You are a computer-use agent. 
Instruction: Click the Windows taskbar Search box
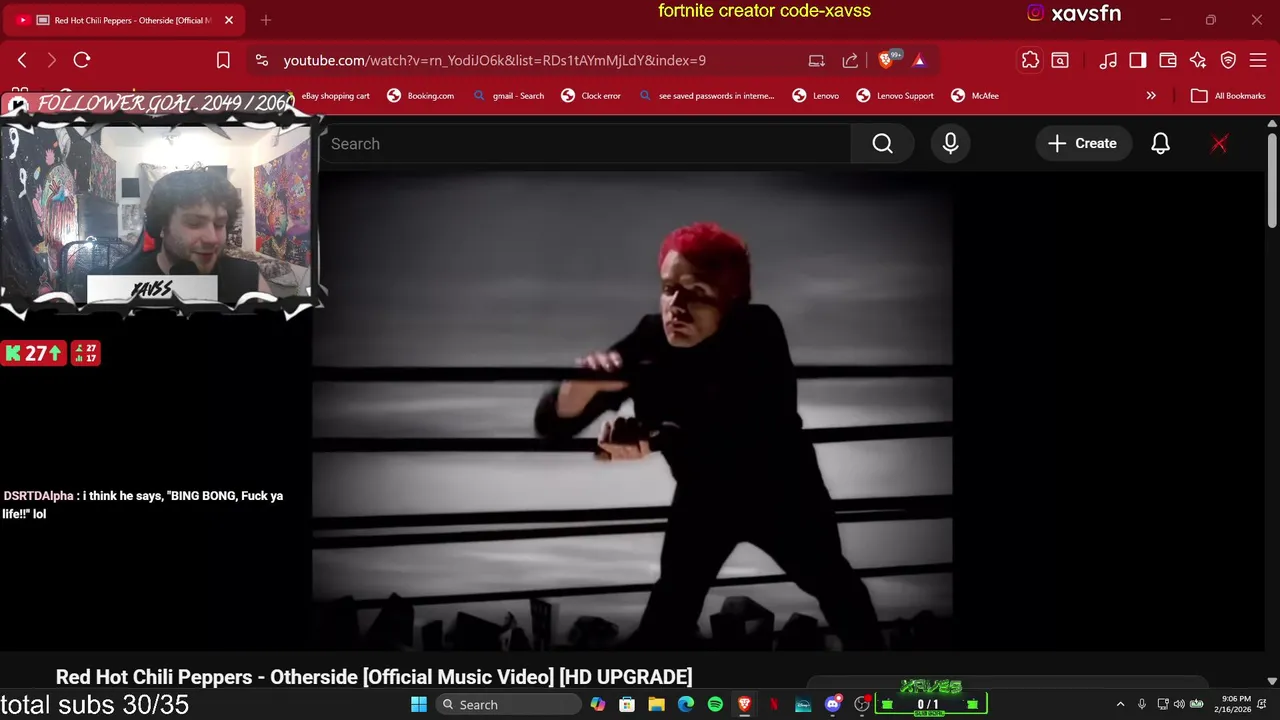(x=507, y=704)
